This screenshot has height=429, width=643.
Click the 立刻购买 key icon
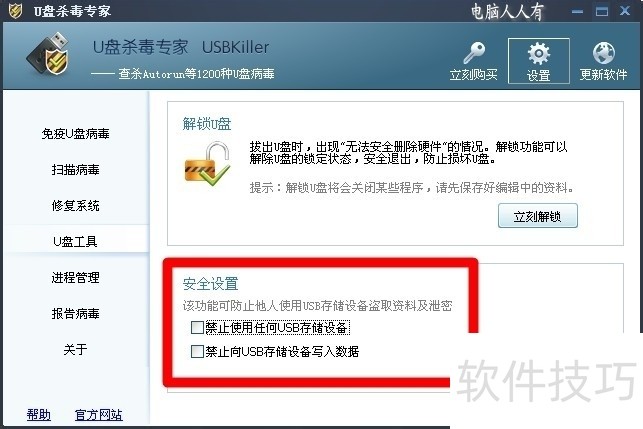click(x=474, y=53)
